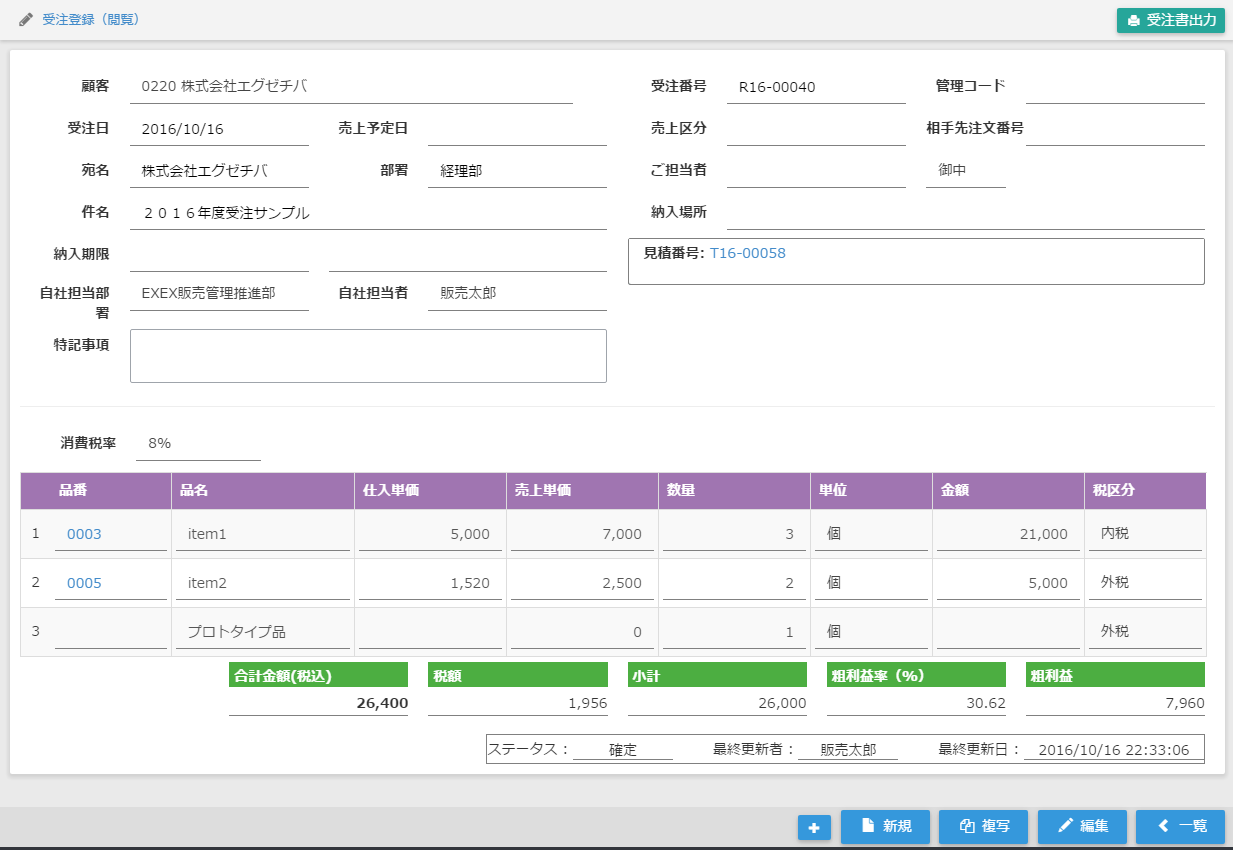Image resolution: width=1233 pixels, height=850 pixels.
Task: Click the 品名 column header
Action: [x=263, y=491]
